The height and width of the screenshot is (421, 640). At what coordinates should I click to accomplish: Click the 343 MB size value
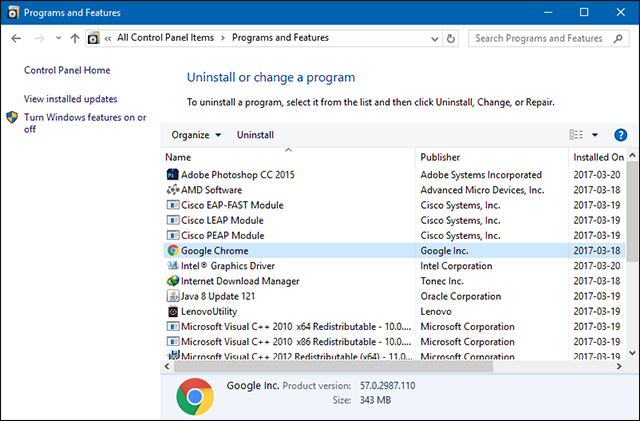tap(375, 400)
